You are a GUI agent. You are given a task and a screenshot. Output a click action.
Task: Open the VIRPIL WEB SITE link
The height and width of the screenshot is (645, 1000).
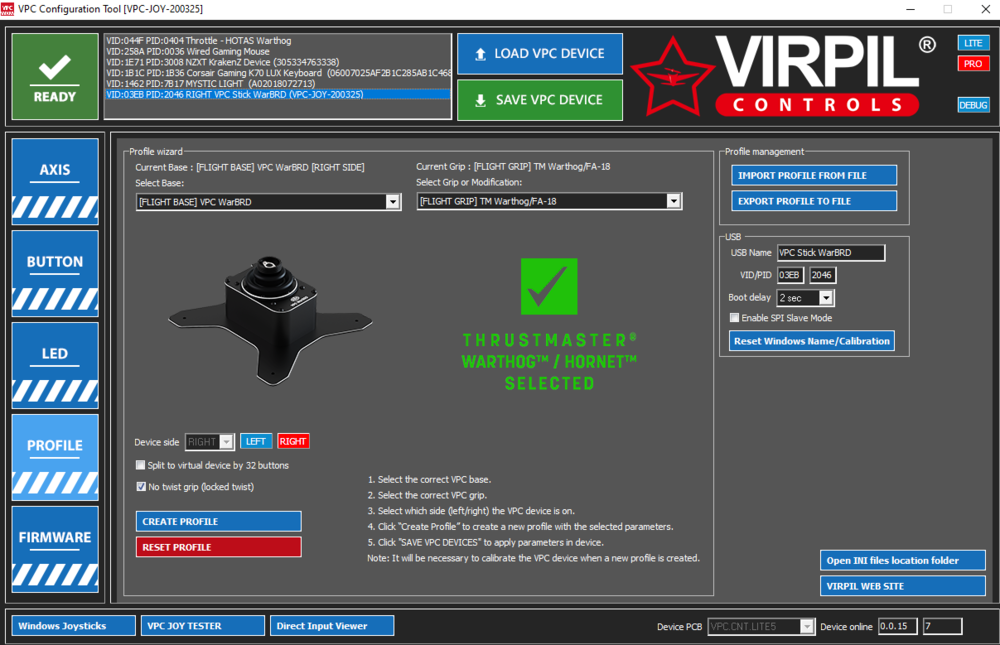(902, 586)
